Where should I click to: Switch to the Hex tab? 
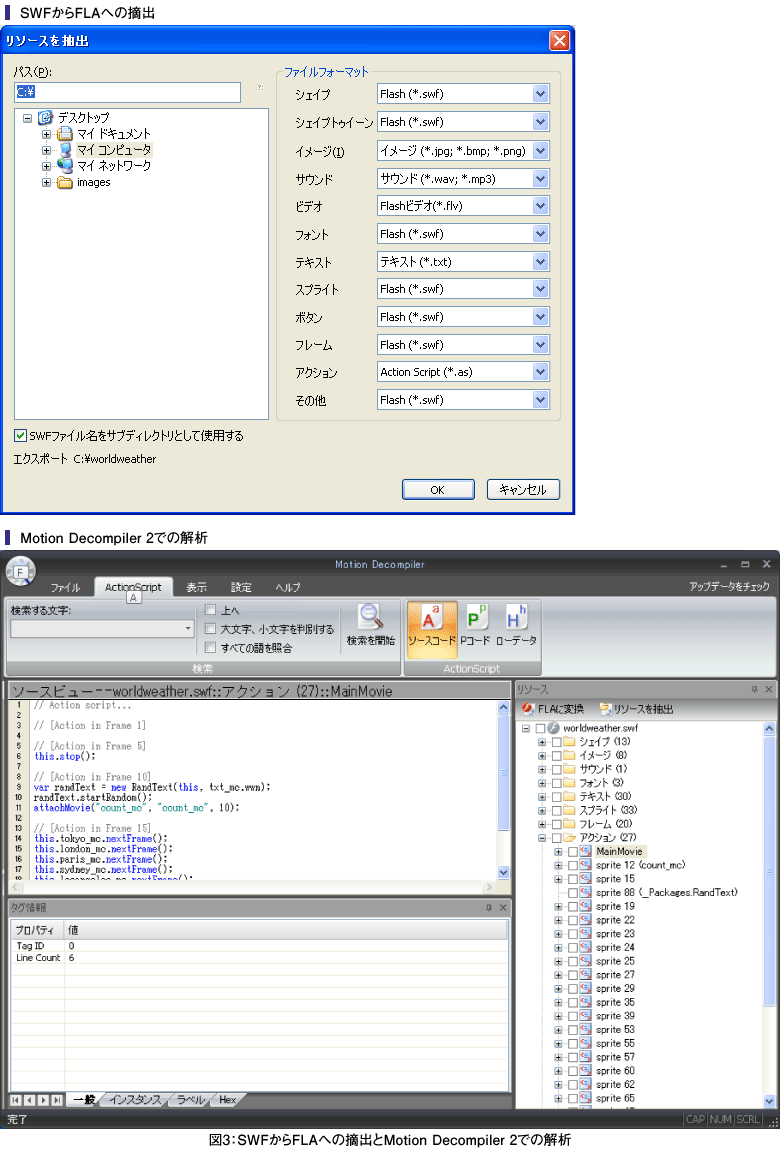(x=228, y=1100)
